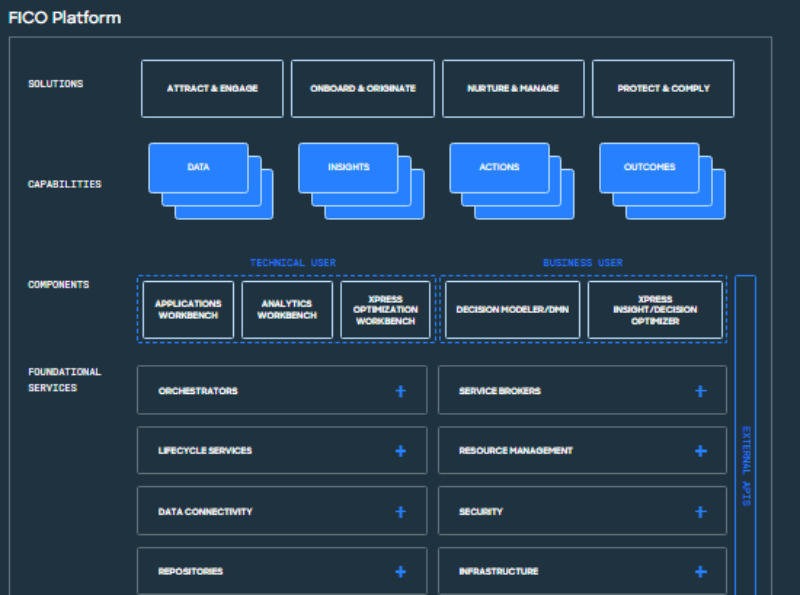Select the Actions capability card stack
The width and height of the screenshot is (800, 595).
[499, 168]
